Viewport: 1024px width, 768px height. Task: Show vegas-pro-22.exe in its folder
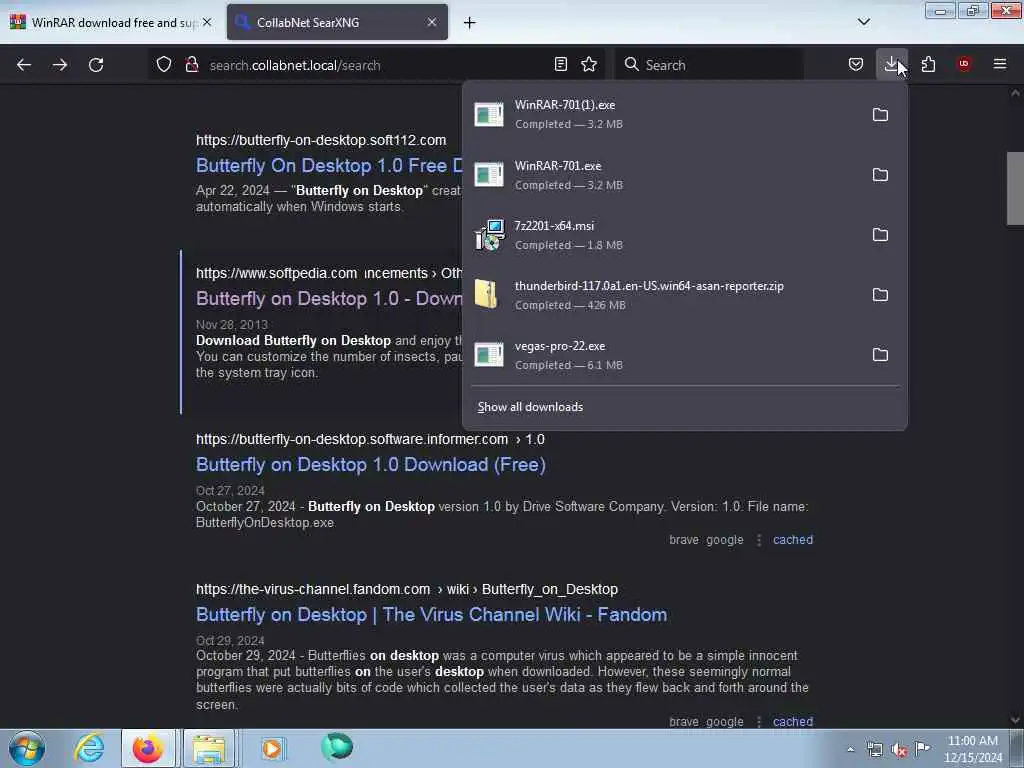click(880, 355)
